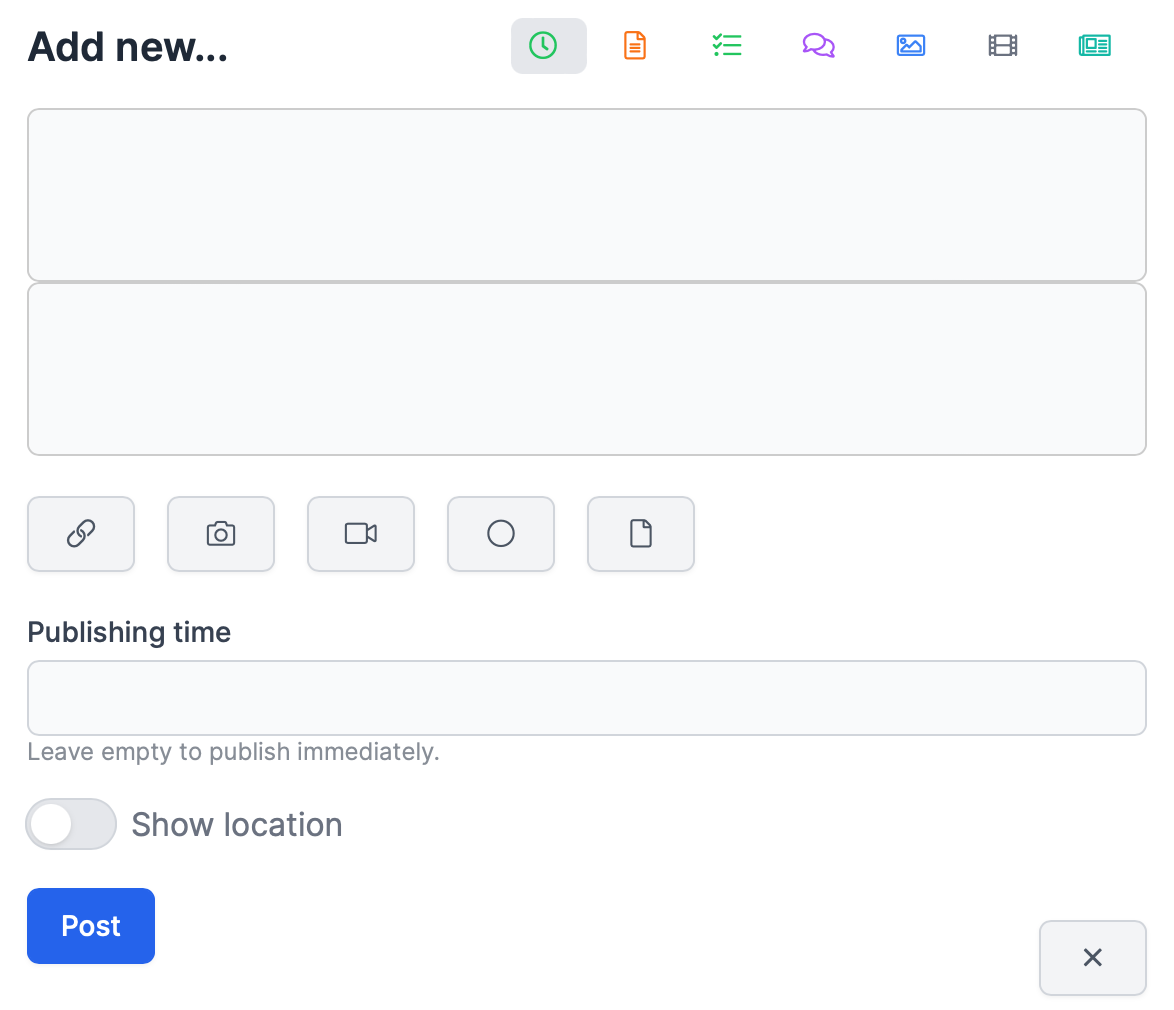Select the gray film strip post type

click(1002, 46)
